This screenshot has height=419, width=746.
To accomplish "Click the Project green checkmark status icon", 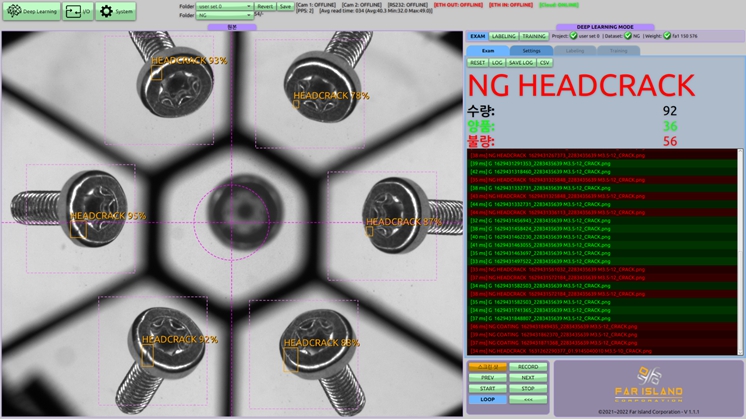I will tap(573, 36).
